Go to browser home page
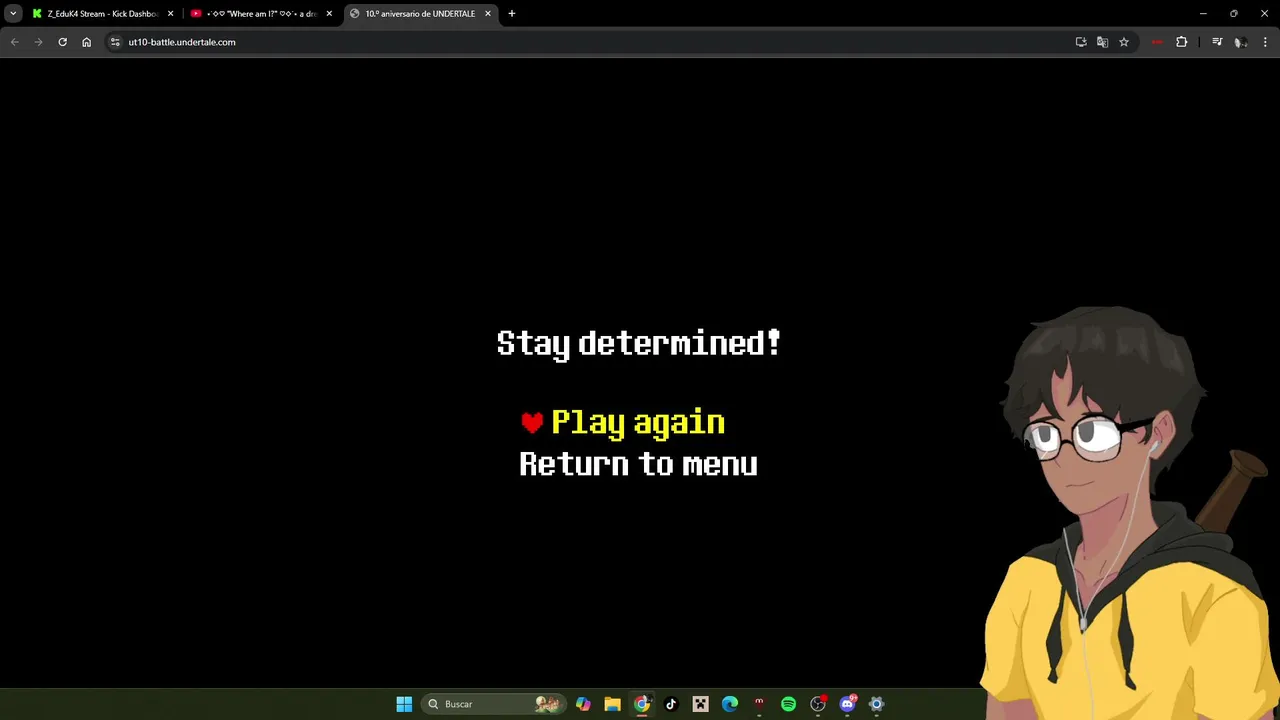The height and width of the screenshot is (720, 1280). [x=86, y=42]
